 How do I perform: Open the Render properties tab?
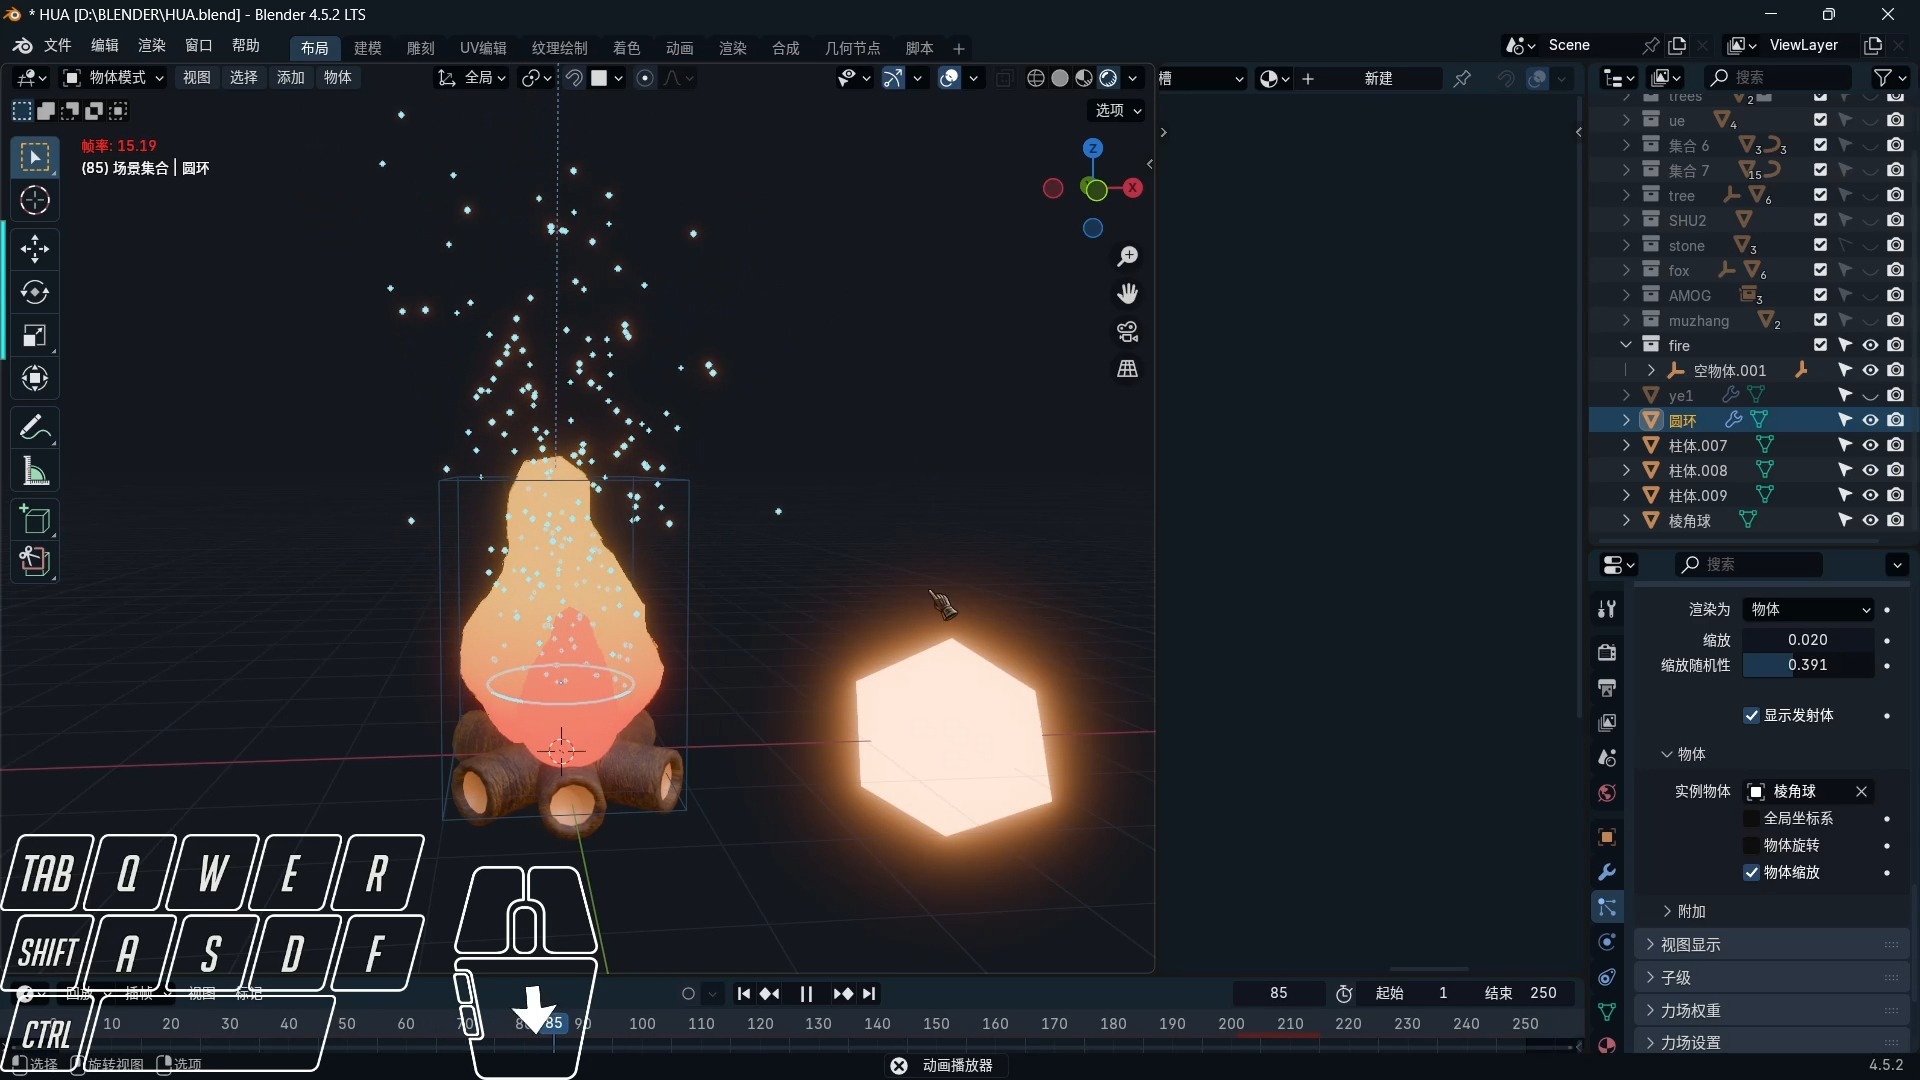[1607, 653]
